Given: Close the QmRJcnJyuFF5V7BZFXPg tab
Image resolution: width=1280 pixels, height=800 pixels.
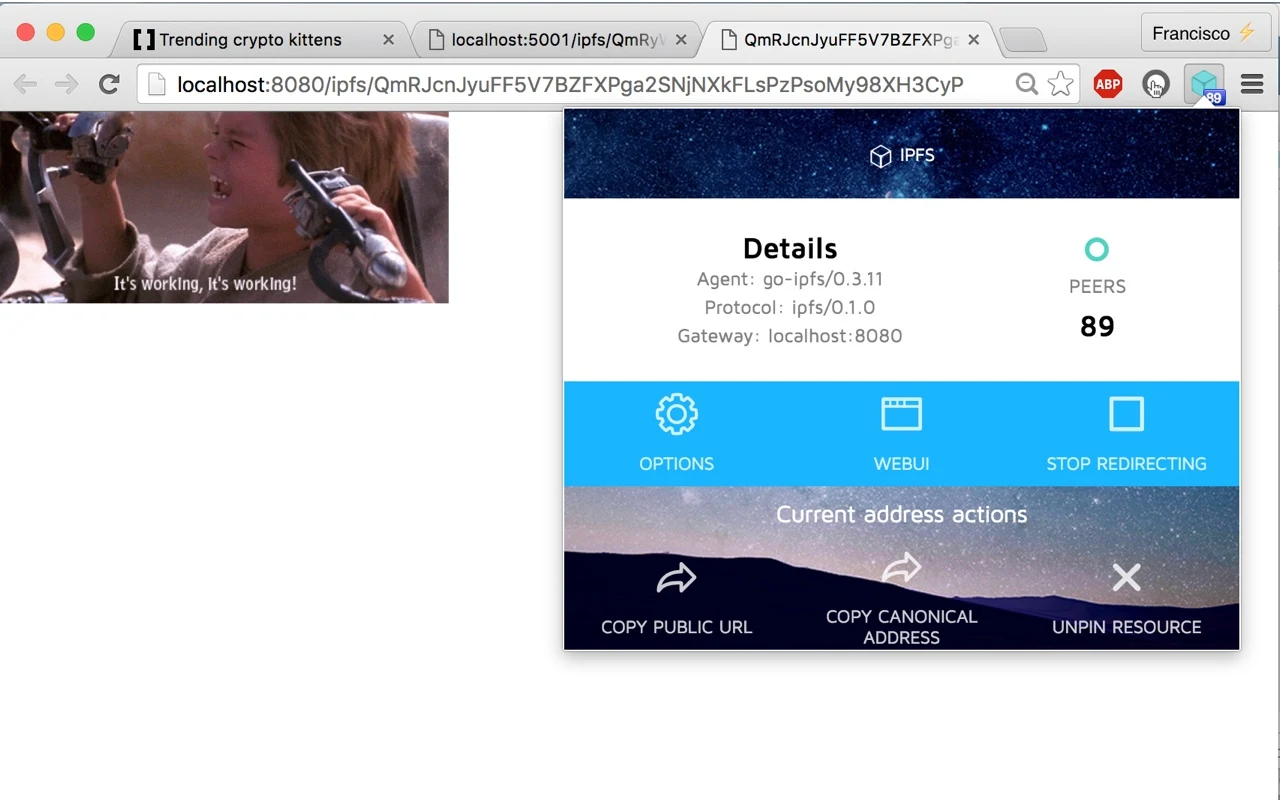Looking at the screenshot, I should point(973,40).
